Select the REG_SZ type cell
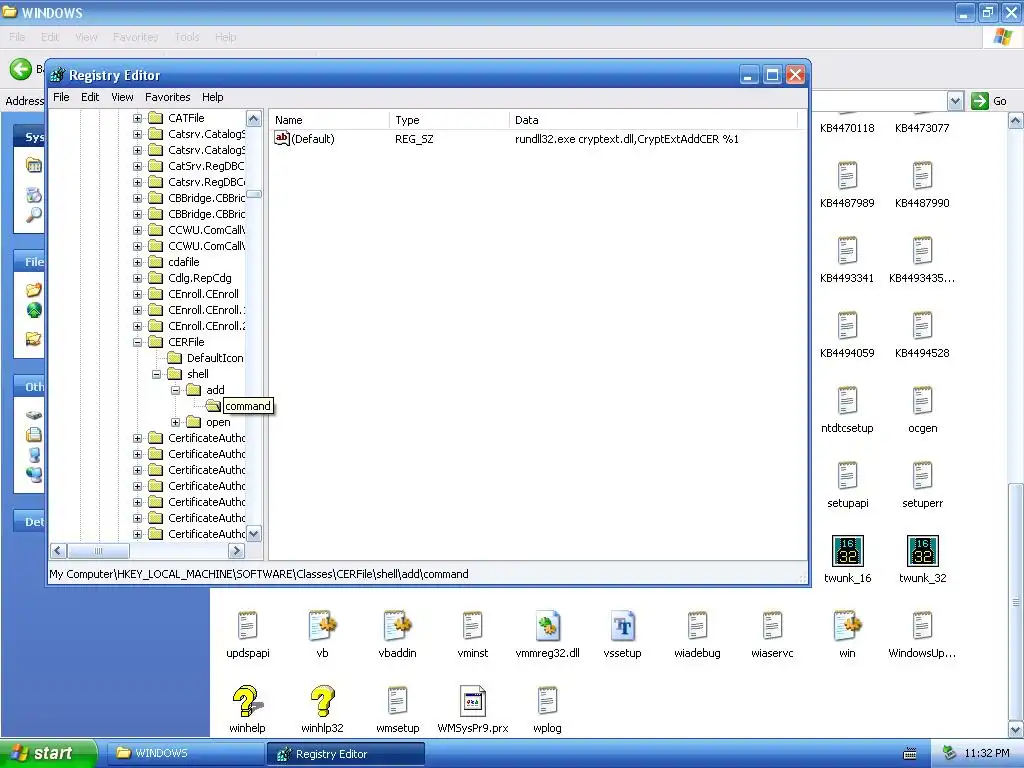The width and height of the screenshot is (1024, 768). [414, 139]
